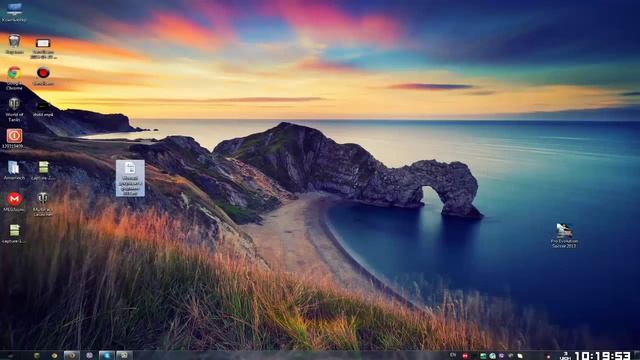Switch to the blue running taskbar app
Viewport: 640px width, 360px height.
tap(107, 356)
